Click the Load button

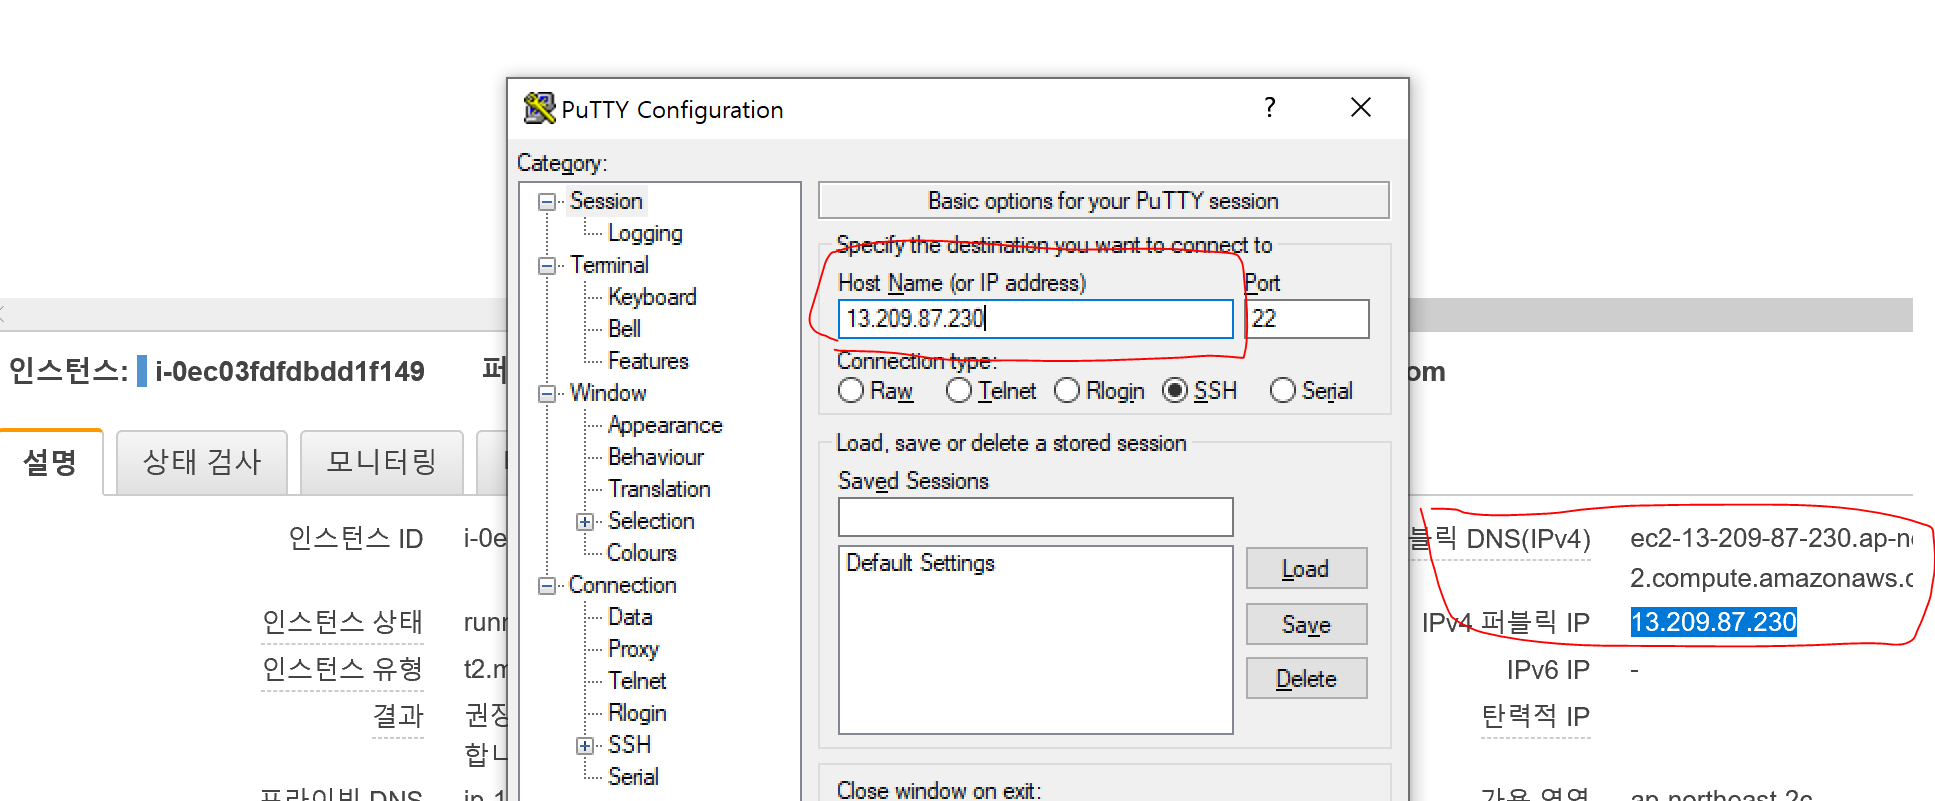click(x=1306, y=569)
